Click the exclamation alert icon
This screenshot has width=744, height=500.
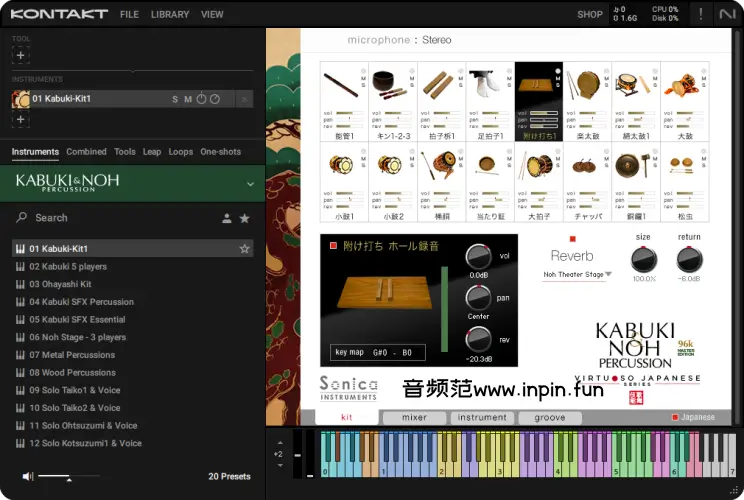coord(700,14)
